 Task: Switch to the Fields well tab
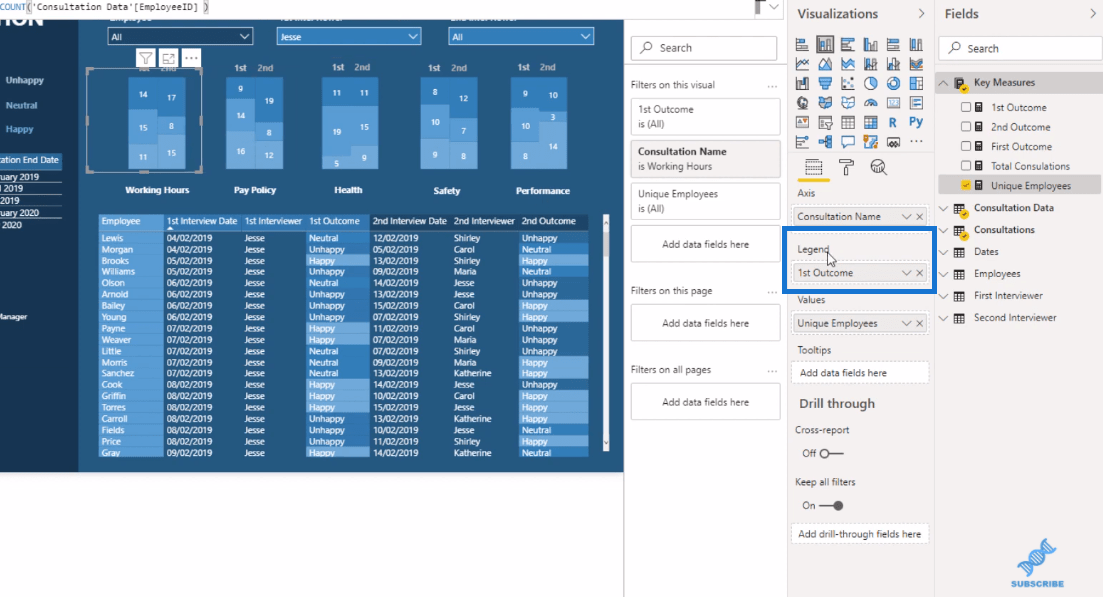[813, 167]
